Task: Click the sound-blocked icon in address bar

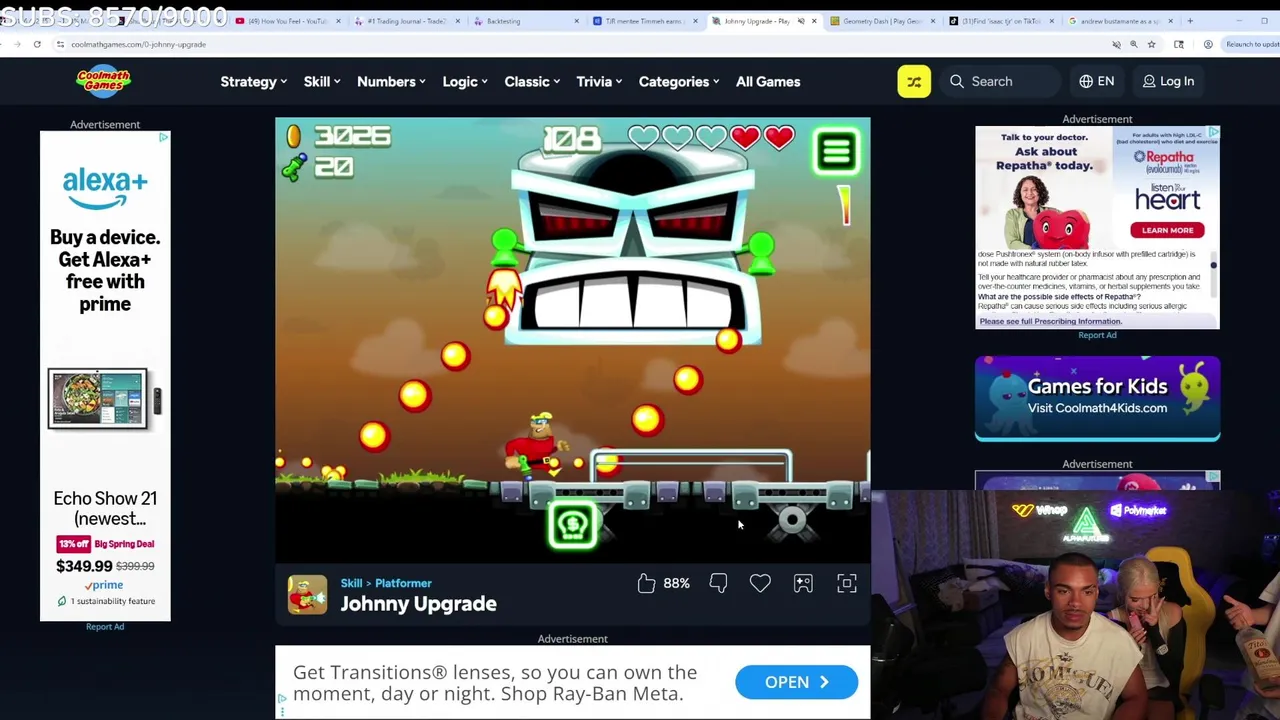Action: (x=1116, y=44)
